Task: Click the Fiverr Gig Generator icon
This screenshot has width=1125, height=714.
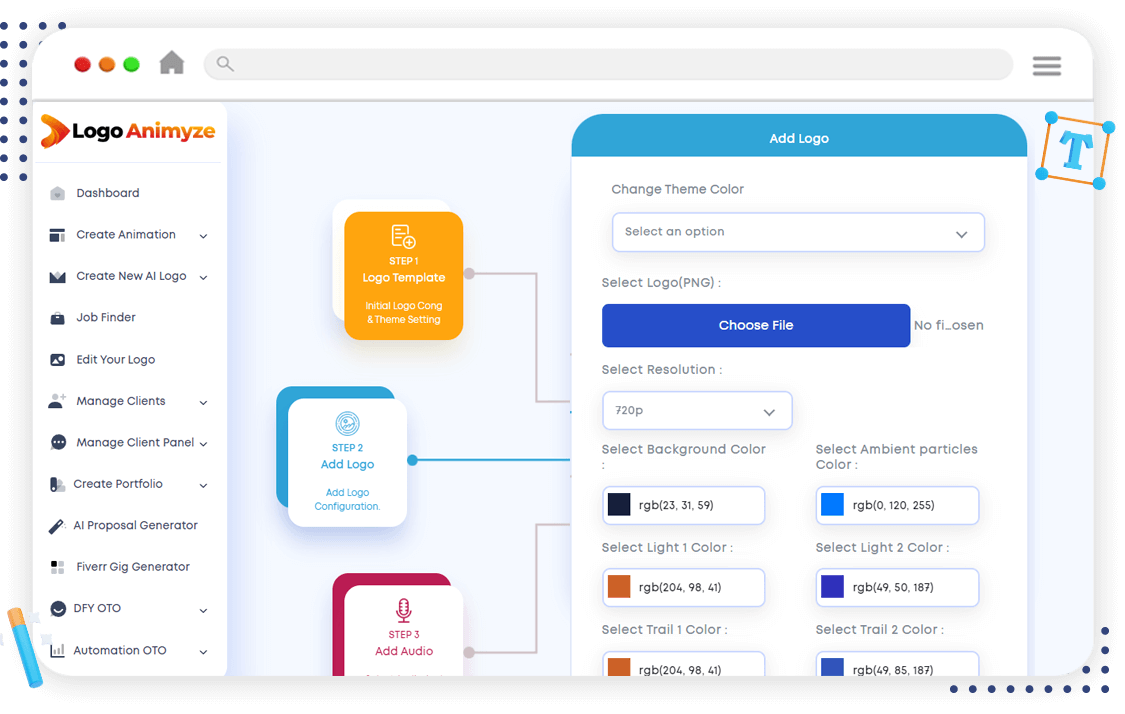Action: coord(58,567)
